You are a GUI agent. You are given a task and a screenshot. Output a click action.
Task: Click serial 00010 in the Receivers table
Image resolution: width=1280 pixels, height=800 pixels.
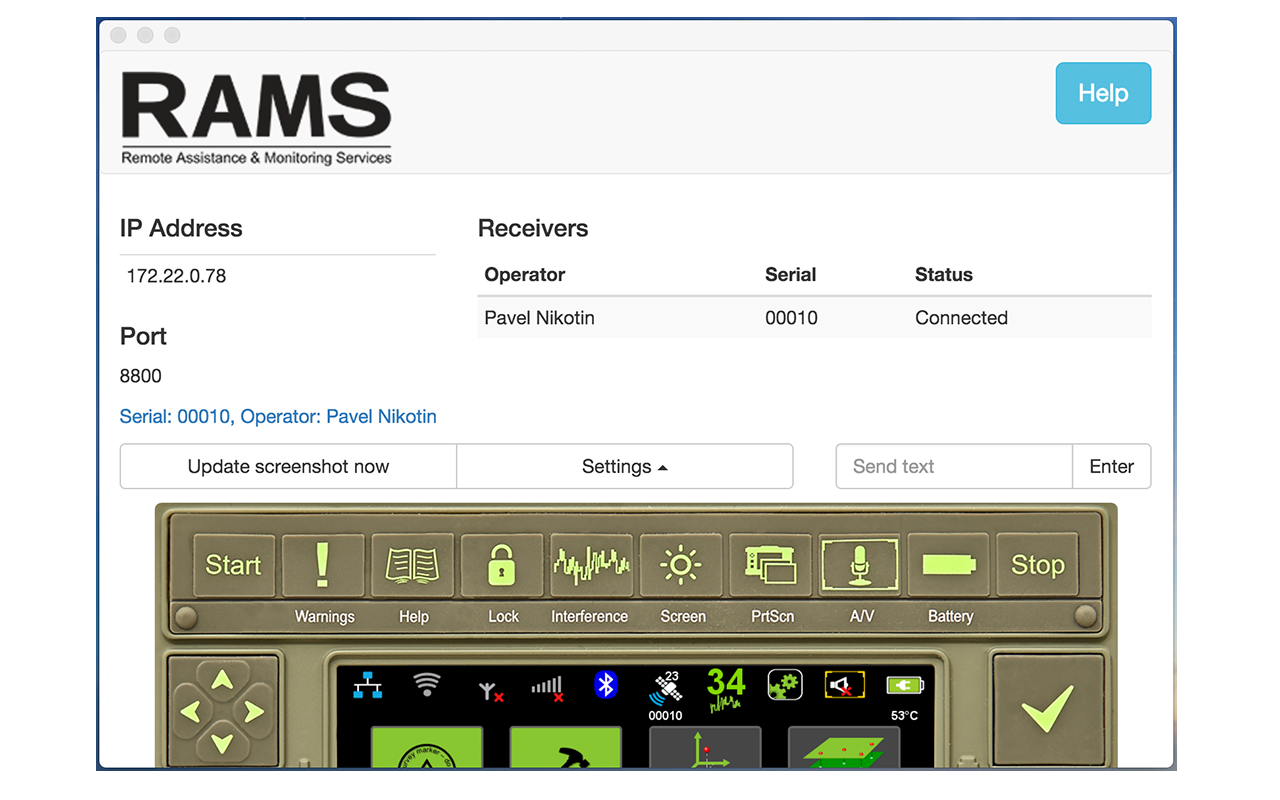[791, 318]
